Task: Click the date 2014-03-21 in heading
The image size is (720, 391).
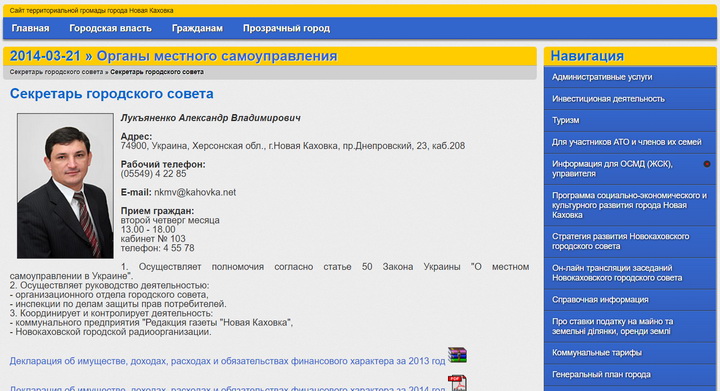Action: pyautogui.click(x=45, y=56)
